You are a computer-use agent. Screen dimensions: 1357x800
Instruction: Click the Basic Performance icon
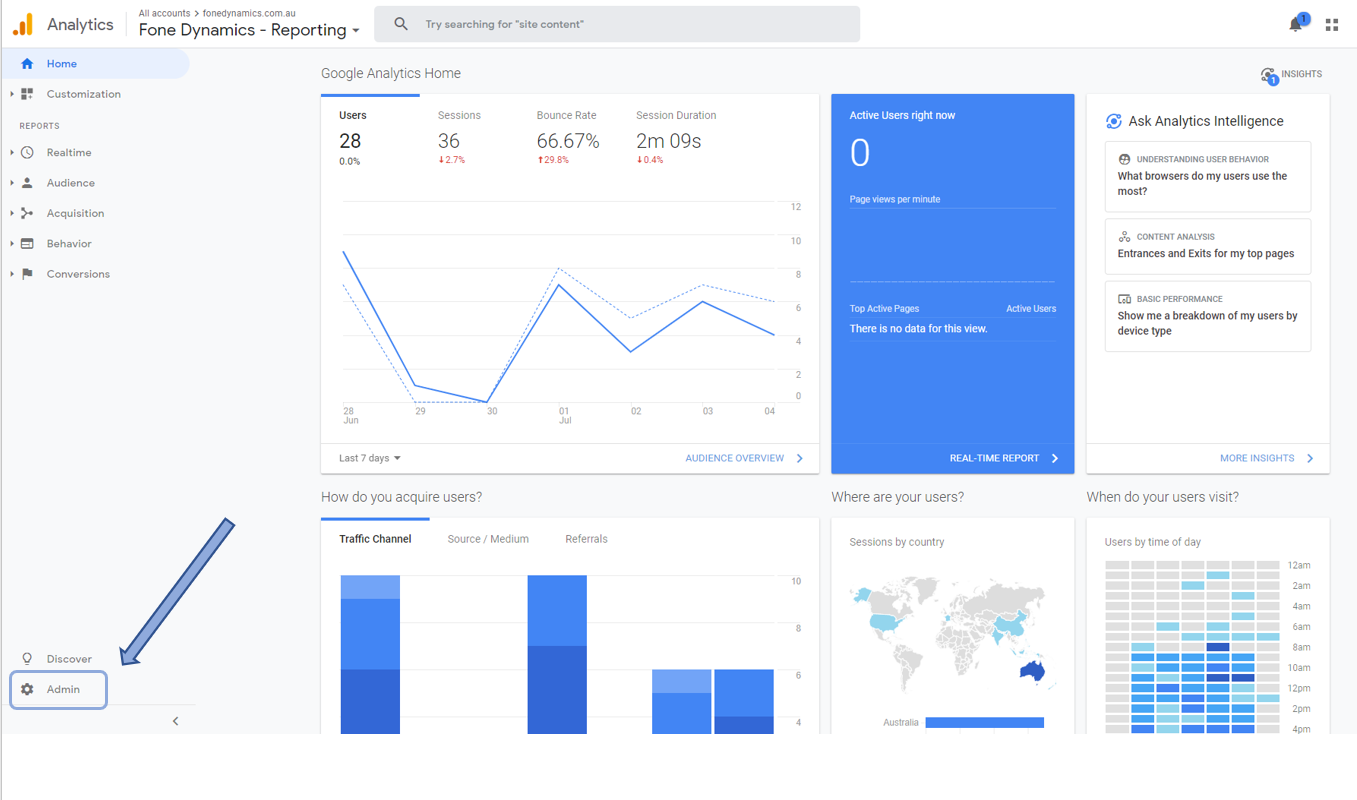tap(1124, 299)
